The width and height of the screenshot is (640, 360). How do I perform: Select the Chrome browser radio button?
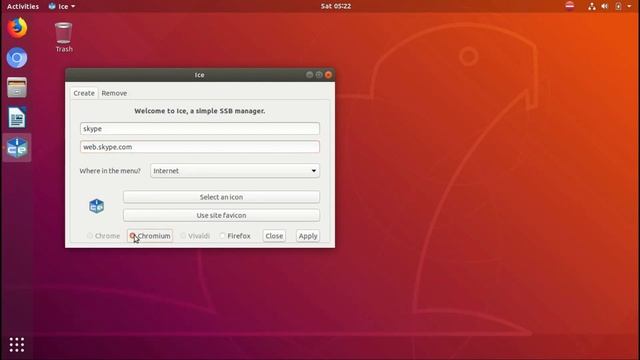pyautogui.click(x=90, y=236)
